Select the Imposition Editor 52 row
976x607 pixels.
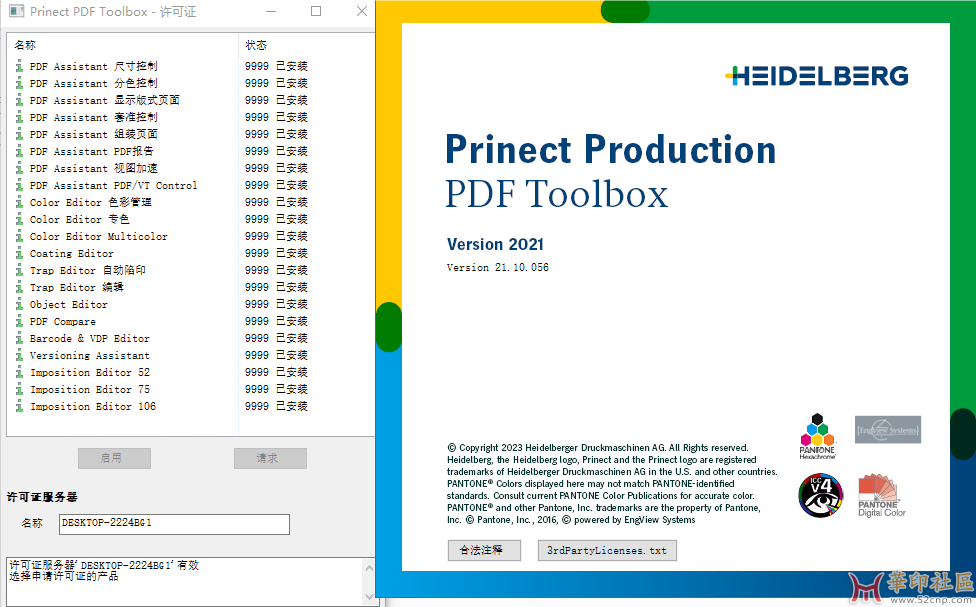pyautogui.click(x=190, y=372)
